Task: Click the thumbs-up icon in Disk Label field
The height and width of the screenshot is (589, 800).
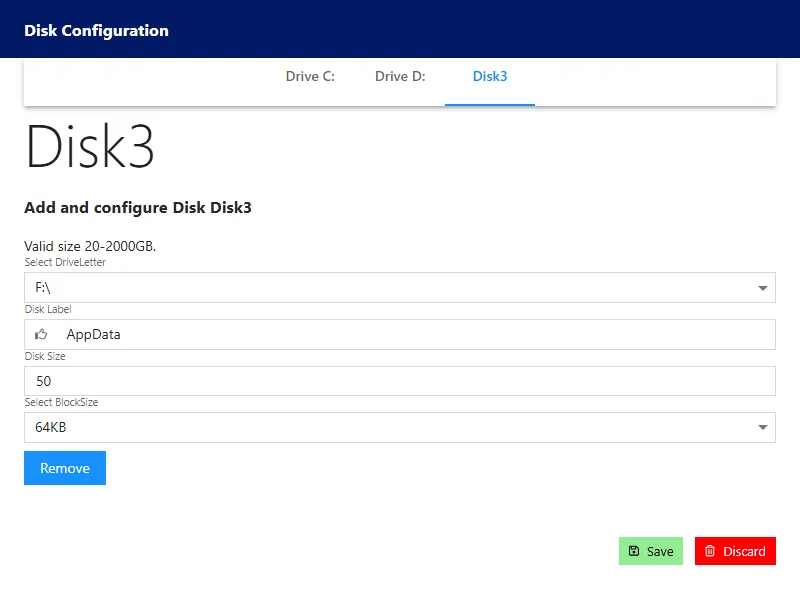Action: pos(41,334)
